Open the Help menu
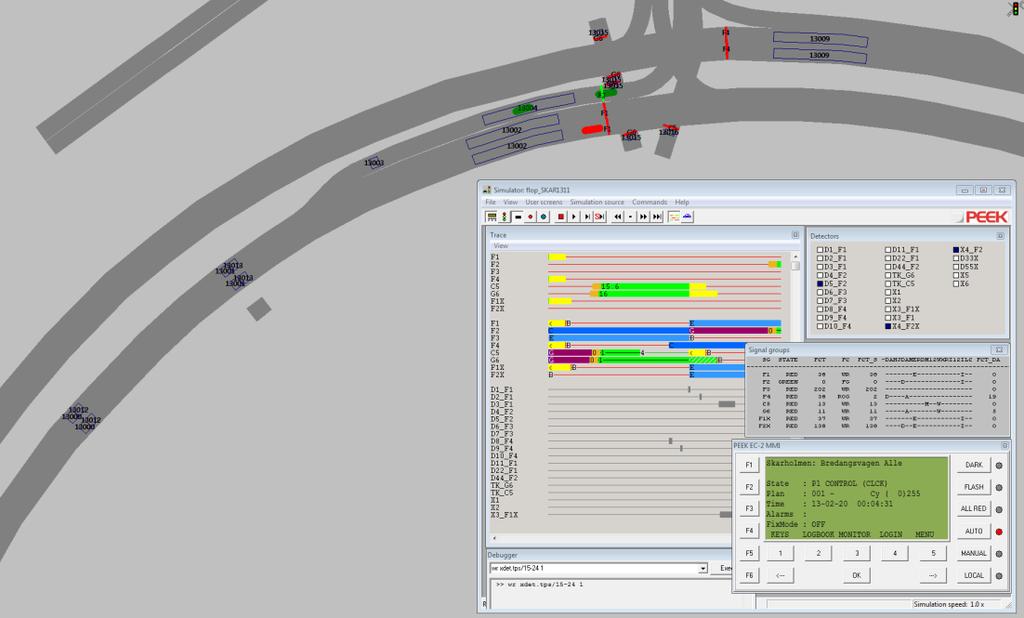The width and height of the screenshot is (1024, 618). click(682, 202)
